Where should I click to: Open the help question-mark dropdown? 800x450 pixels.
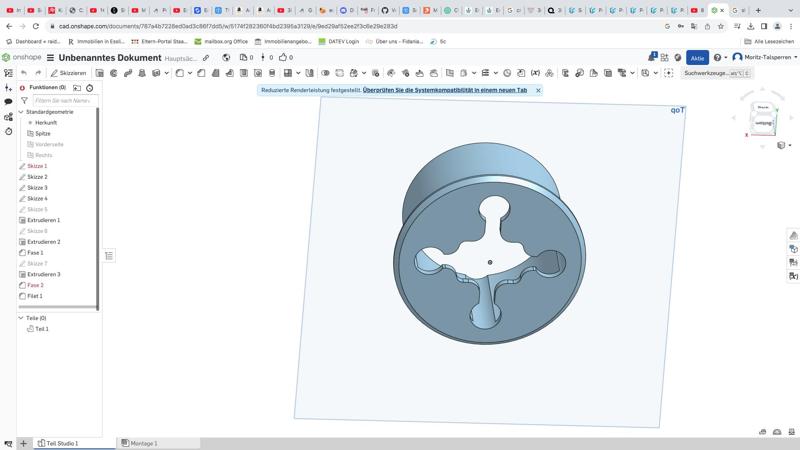coord(720,58)
